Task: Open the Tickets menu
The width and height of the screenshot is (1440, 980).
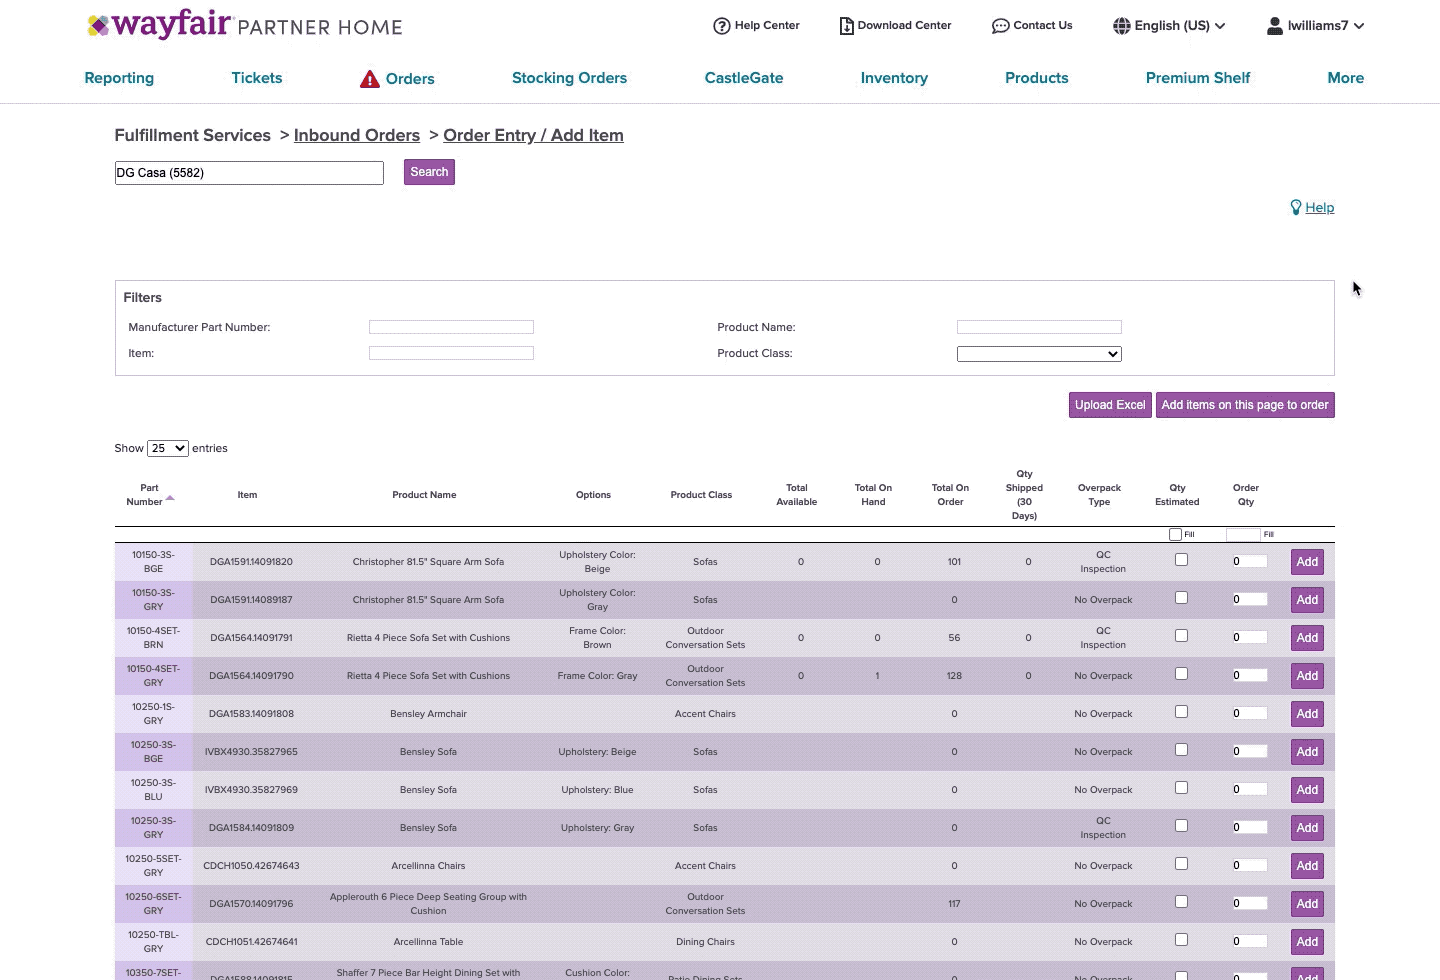Action: tap(257, 78)
